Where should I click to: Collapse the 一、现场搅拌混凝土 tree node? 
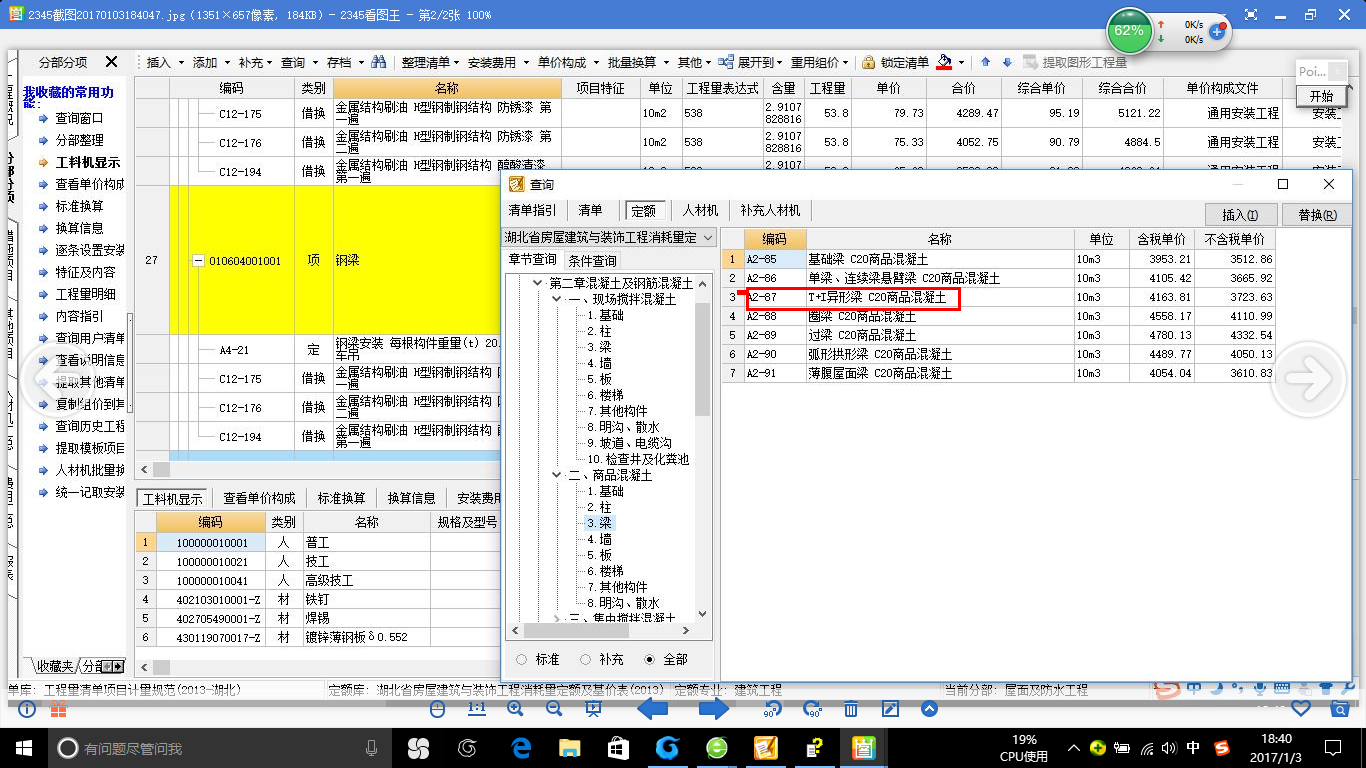556,299
